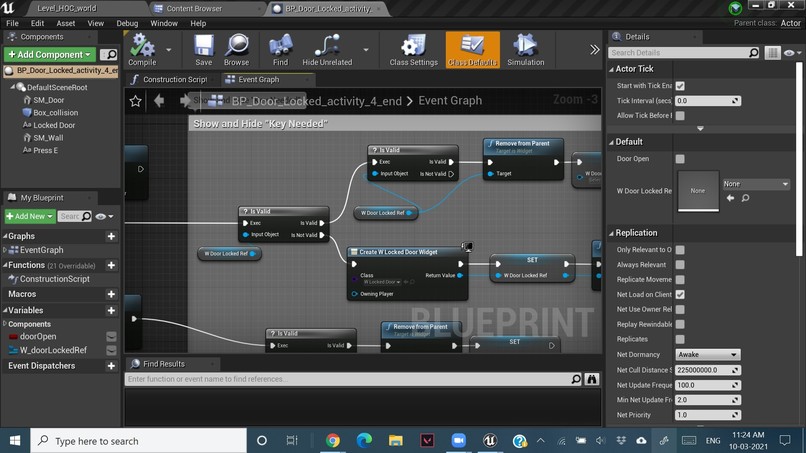Collapse Actor Tick section

pyautogui.click(x=612, y=69)
